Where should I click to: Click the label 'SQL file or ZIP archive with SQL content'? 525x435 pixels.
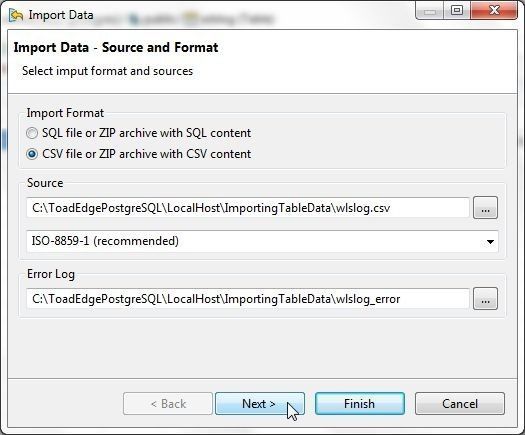pyautogui.click(x=146, y=133)
